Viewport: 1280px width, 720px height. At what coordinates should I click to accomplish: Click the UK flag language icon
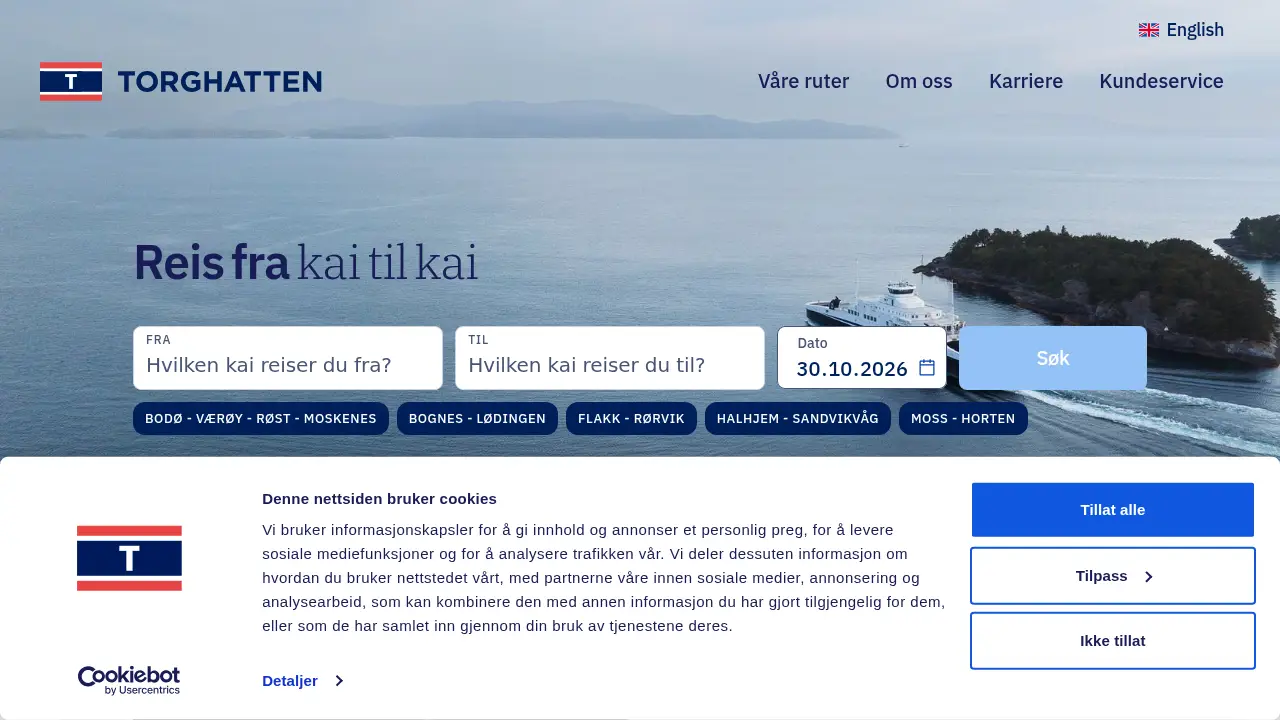click(1149, 30)
